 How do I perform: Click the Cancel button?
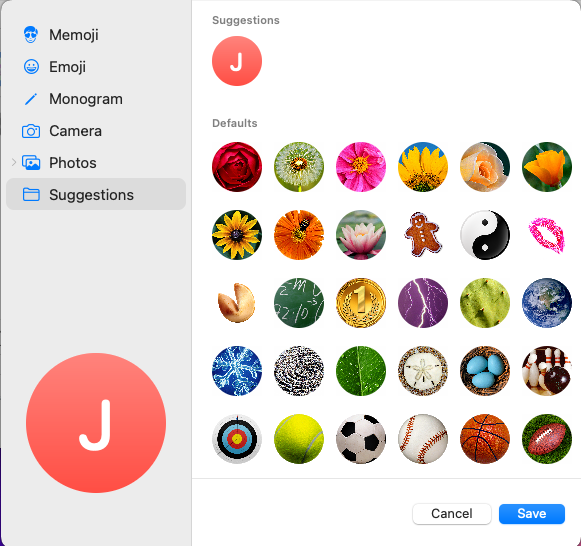[452, 514]
